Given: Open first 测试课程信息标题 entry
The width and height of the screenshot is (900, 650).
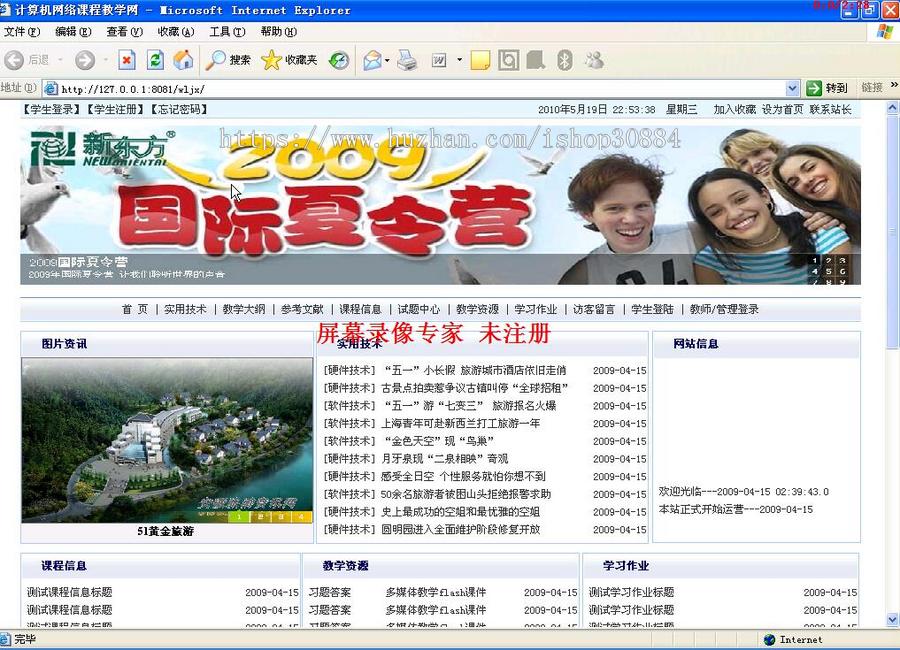Looking at the screenshot, I should click(x=69, y=592).
